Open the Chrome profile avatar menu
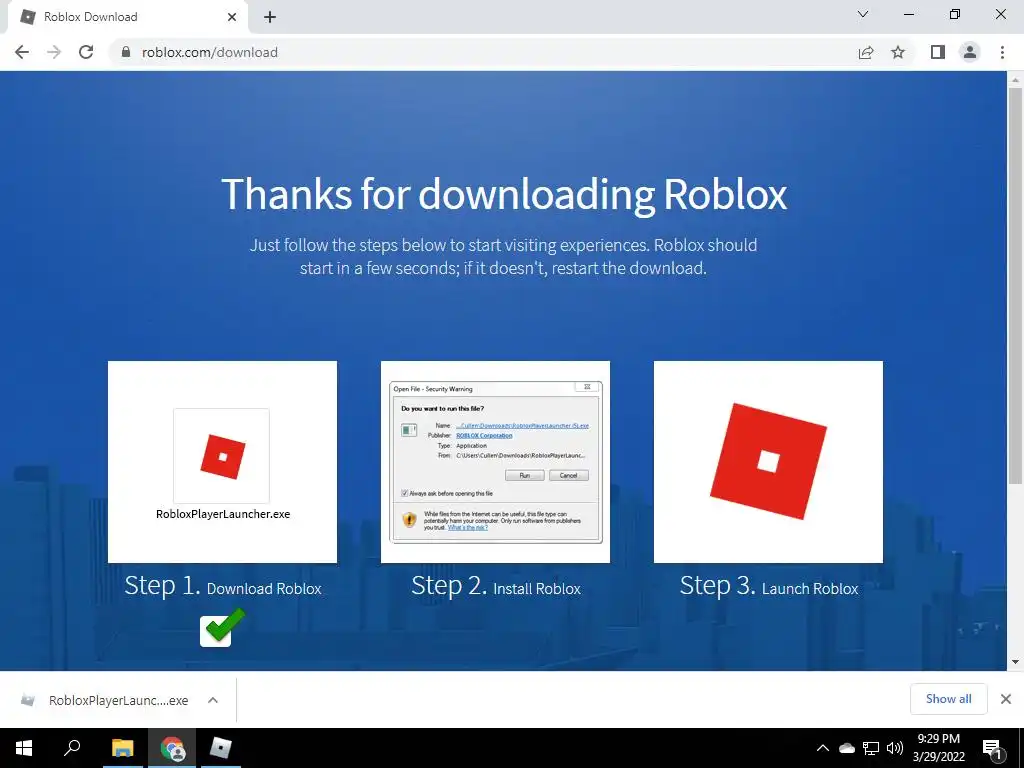The height and width of the screenshot is (768, 1024). pyautogui.click(x=970, y=52)
